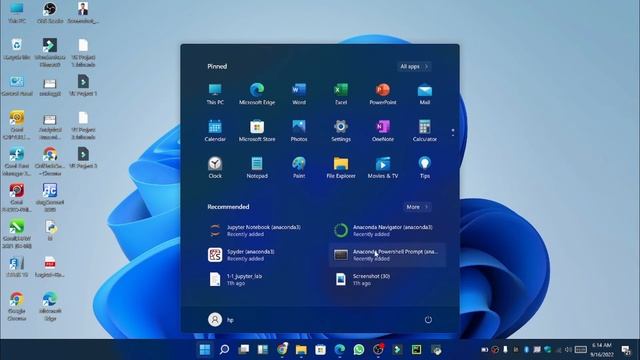The height and width of the screenshot is (360, 640).
Task: Show All apps list
Action: click(x=414, y=67)
